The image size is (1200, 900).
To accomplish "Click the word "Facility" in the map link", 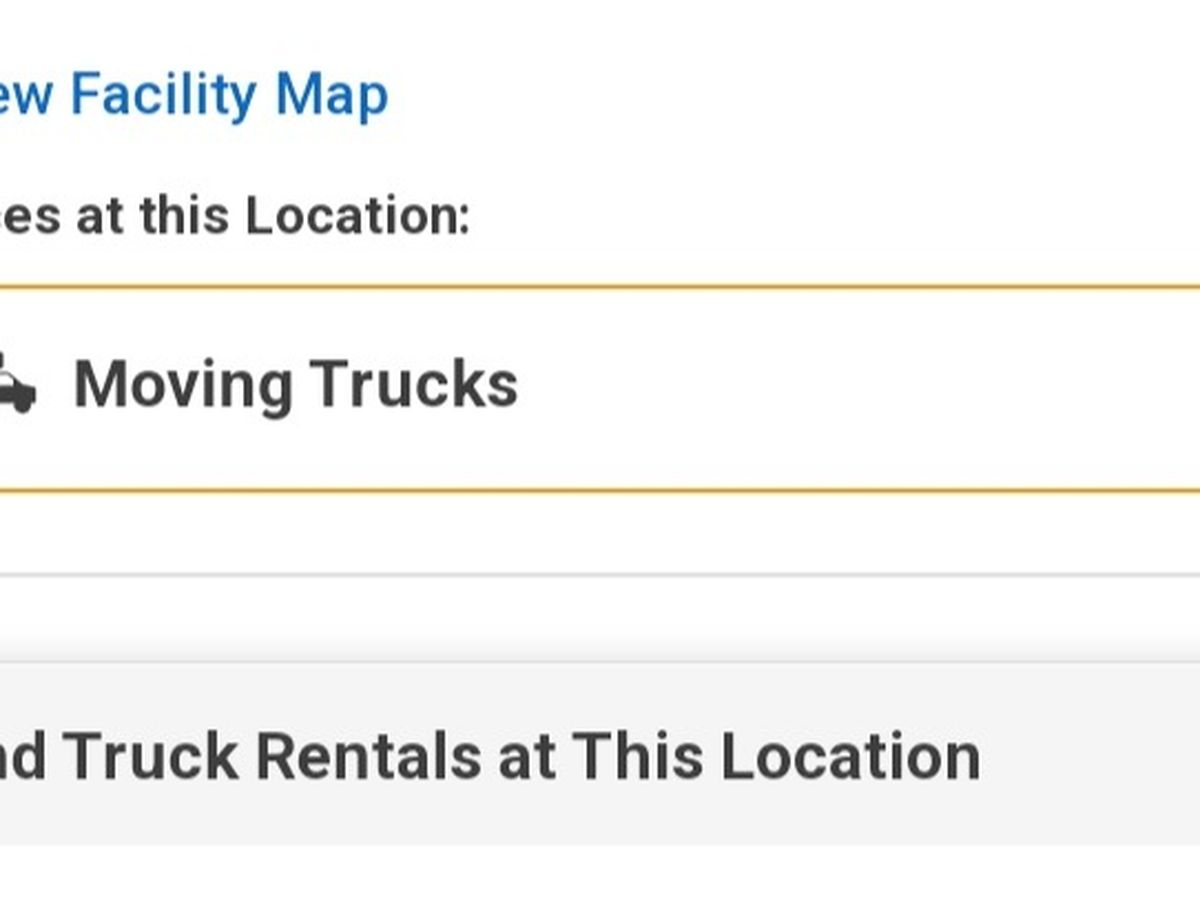I will (x=163, y=96).
